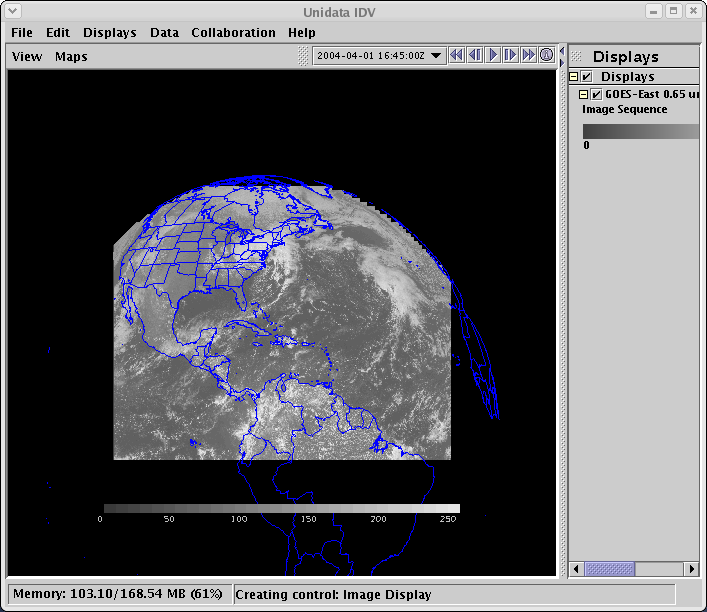
Task: Open the Displays menu in menu bar
Action: [x=109, y=32]
